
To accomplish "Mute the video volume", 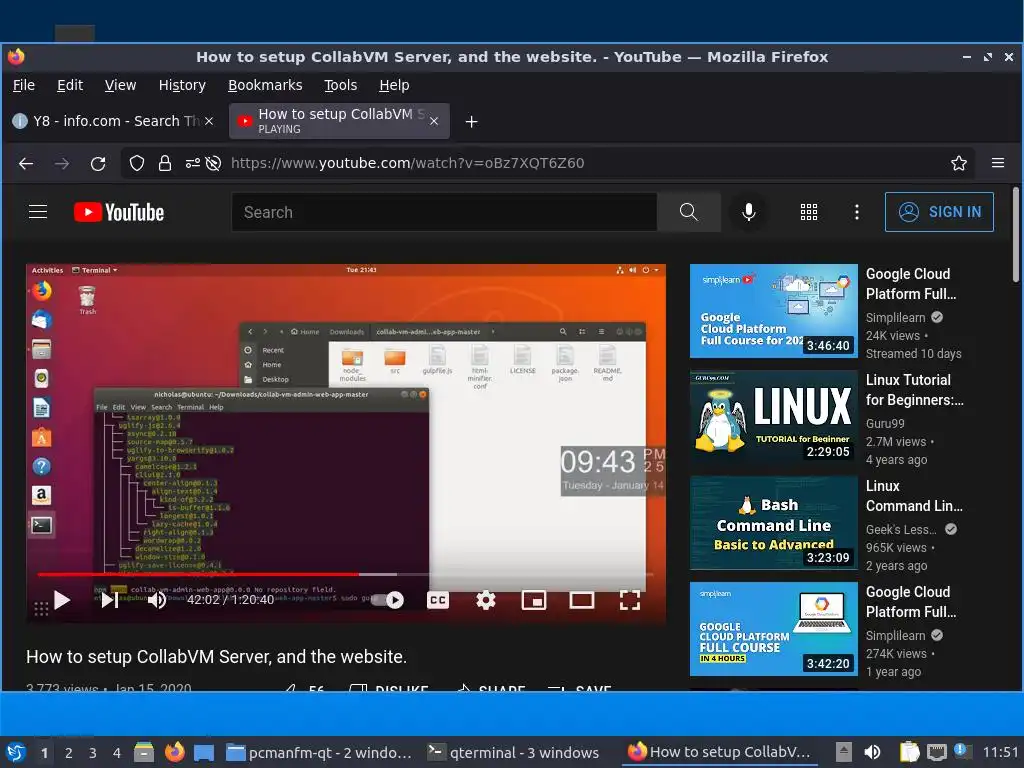I will pyautogui.click(x=157, y=600).
